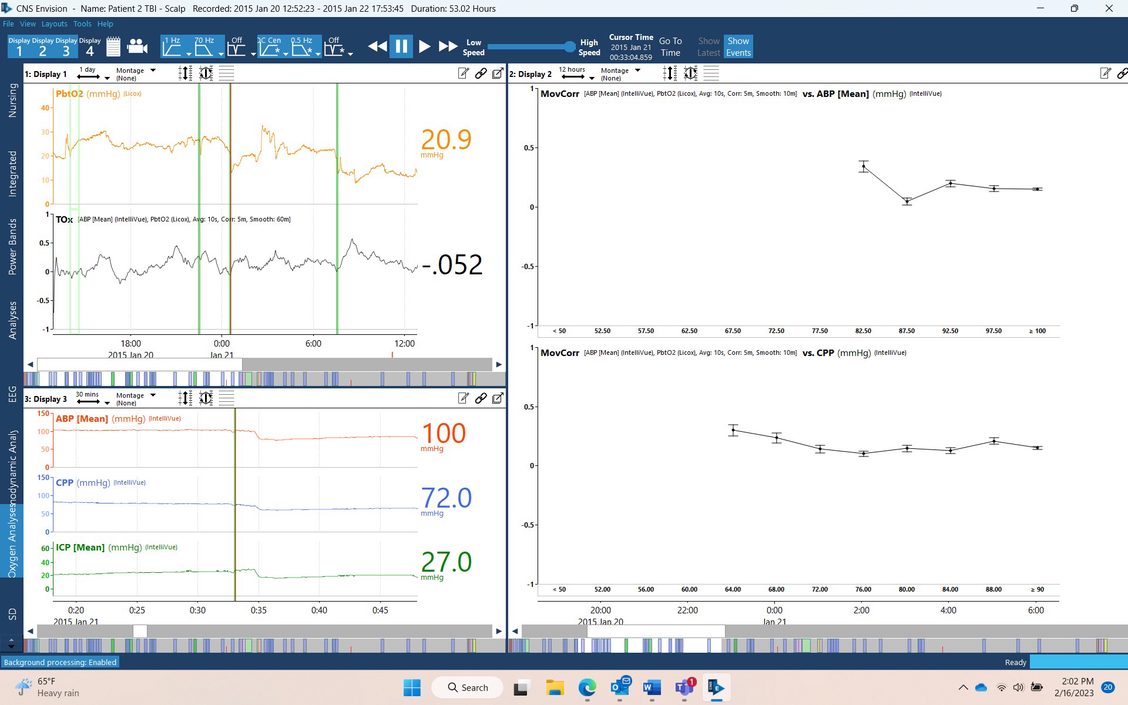1128x705 pixels.
Task: Click the auto-scale icon in Display 3
Action: coord(206,397)
